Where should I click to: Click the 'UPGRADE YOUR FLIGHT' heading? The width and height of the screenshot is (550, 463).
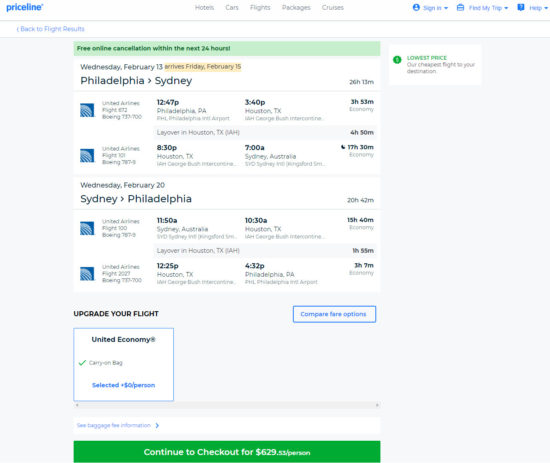(x=116, y=314)
